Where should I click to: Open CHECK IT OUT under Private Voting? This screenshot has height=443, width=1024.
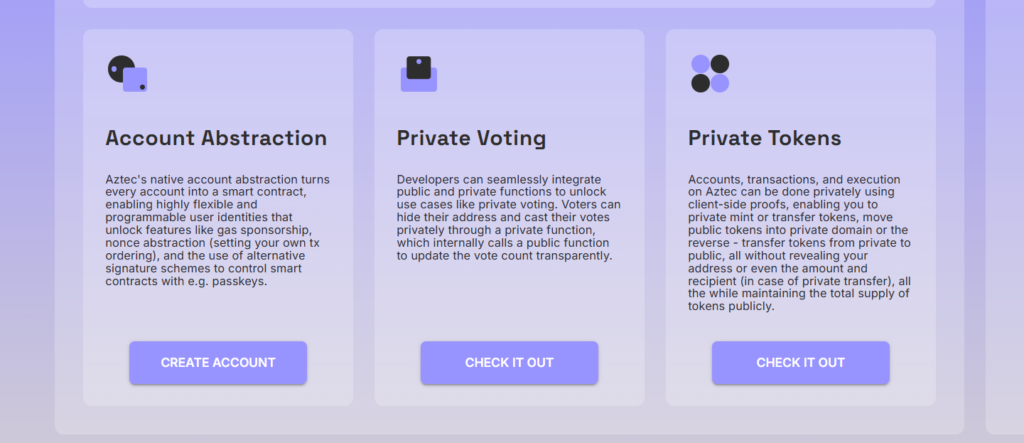point(509,363)
